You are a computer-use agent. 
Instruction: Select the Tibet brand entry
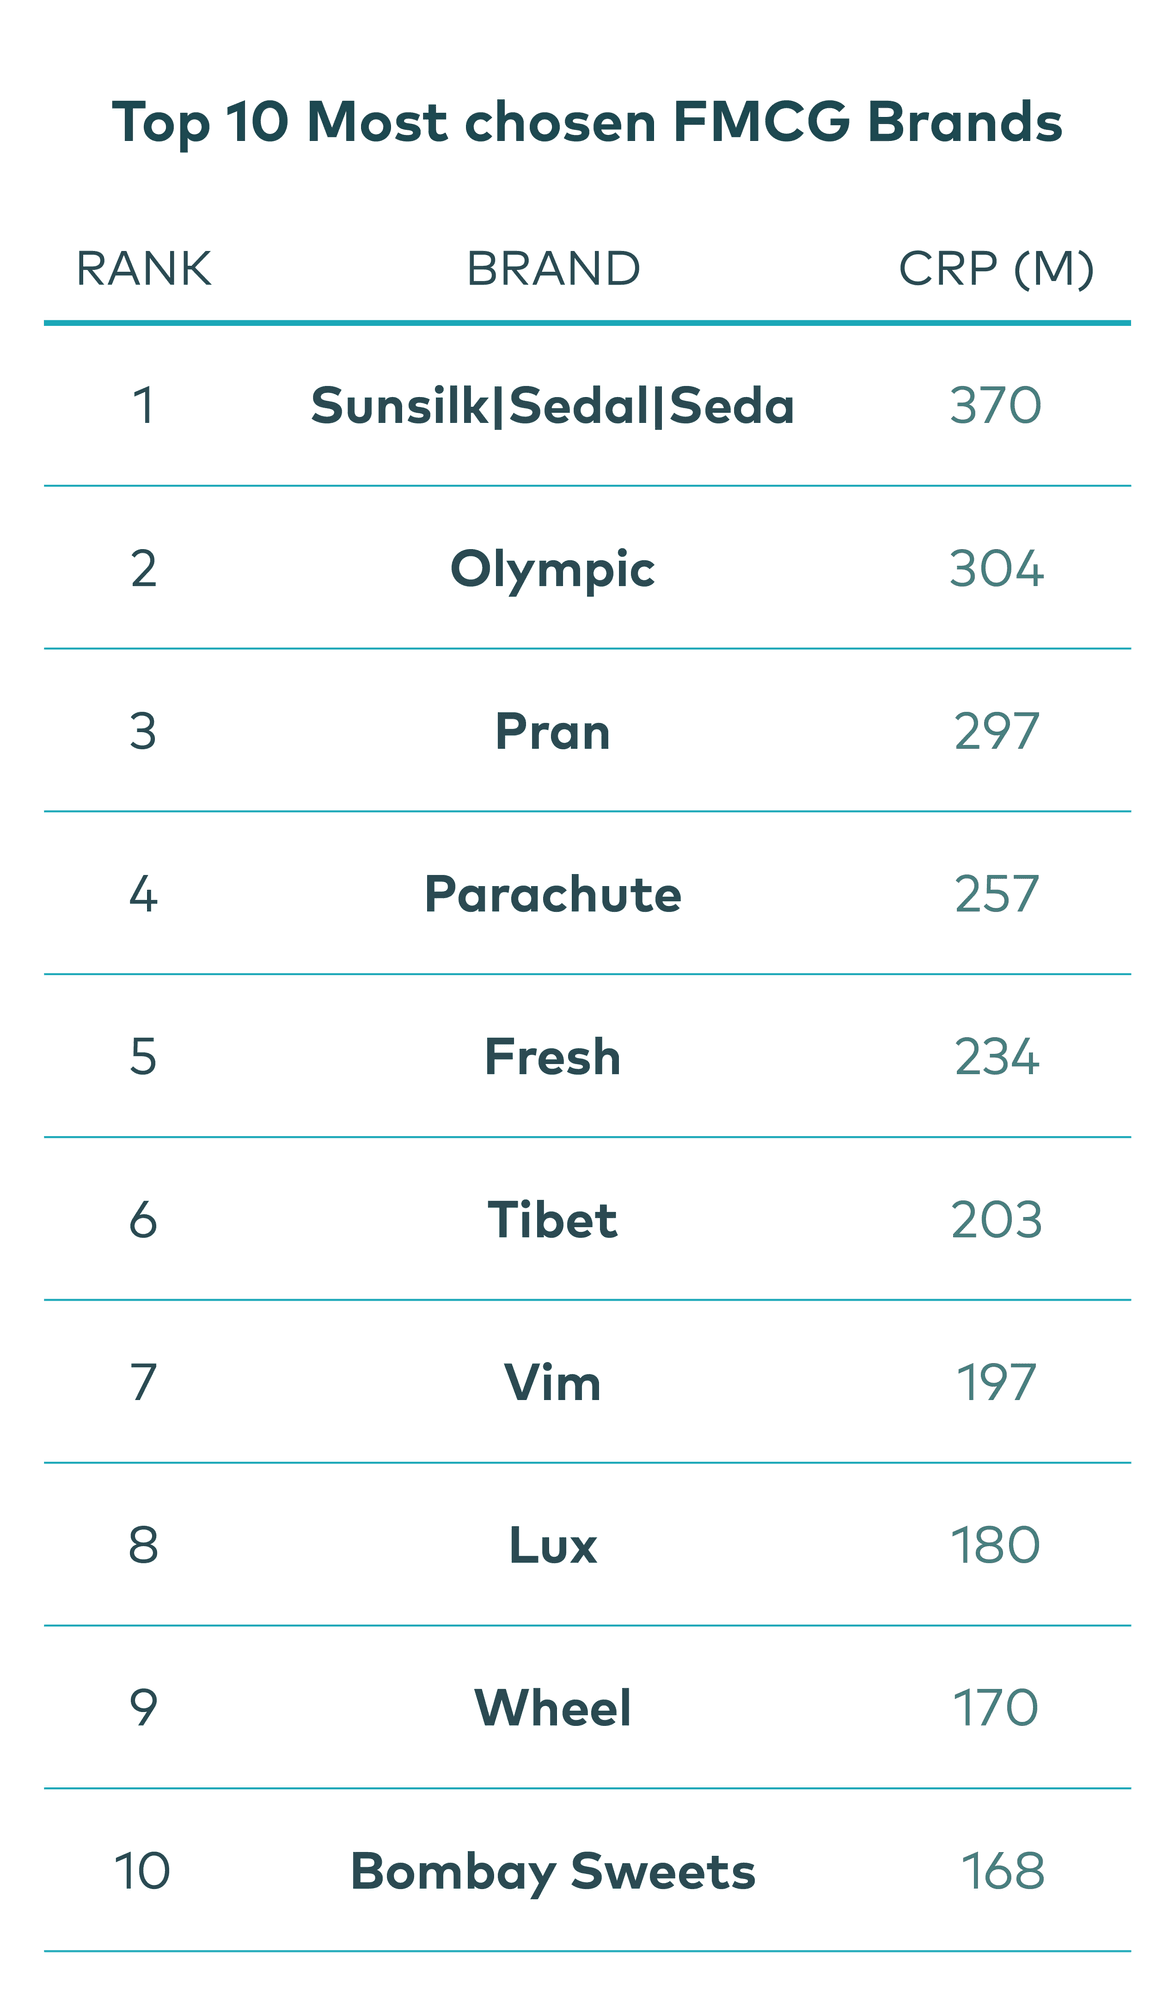point(553,1221)
